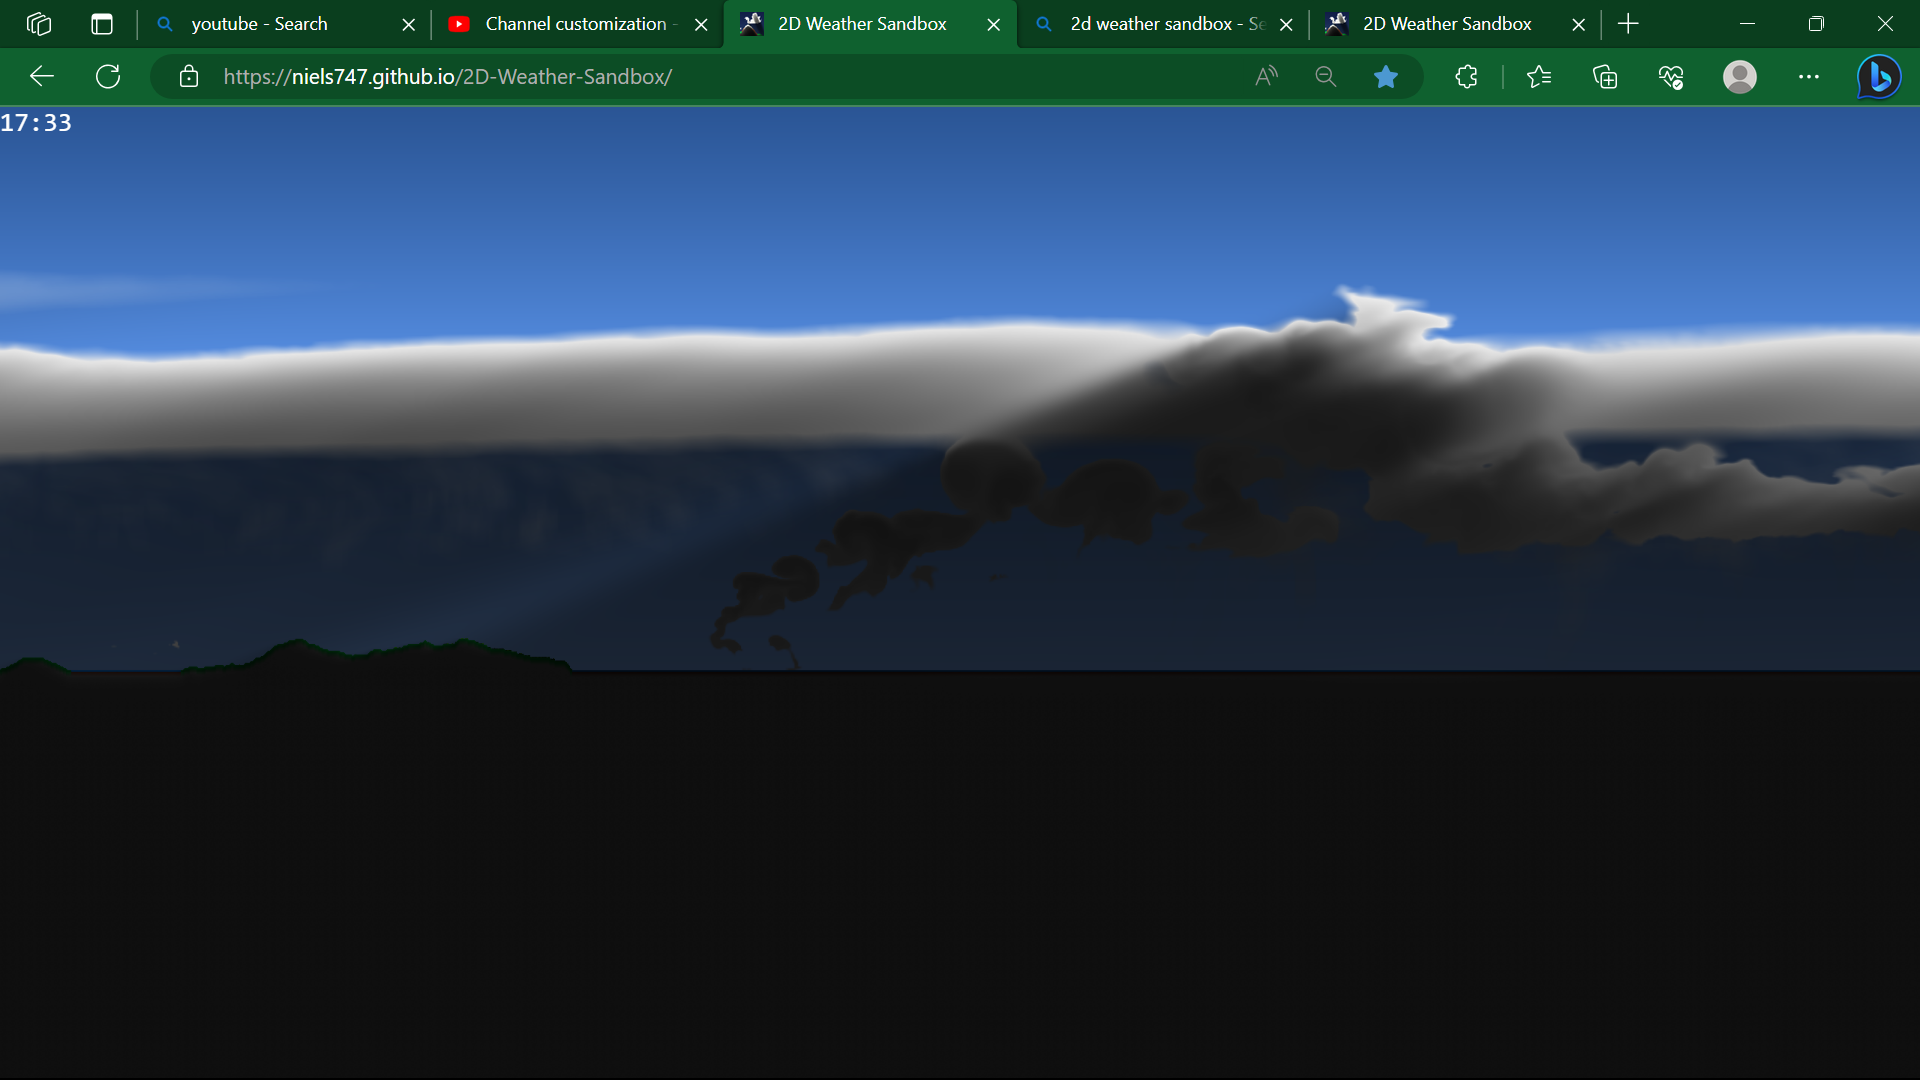Click the address bar URL
The height and width of the screenshot is (1080, 1920).
[x=448, y=76]
